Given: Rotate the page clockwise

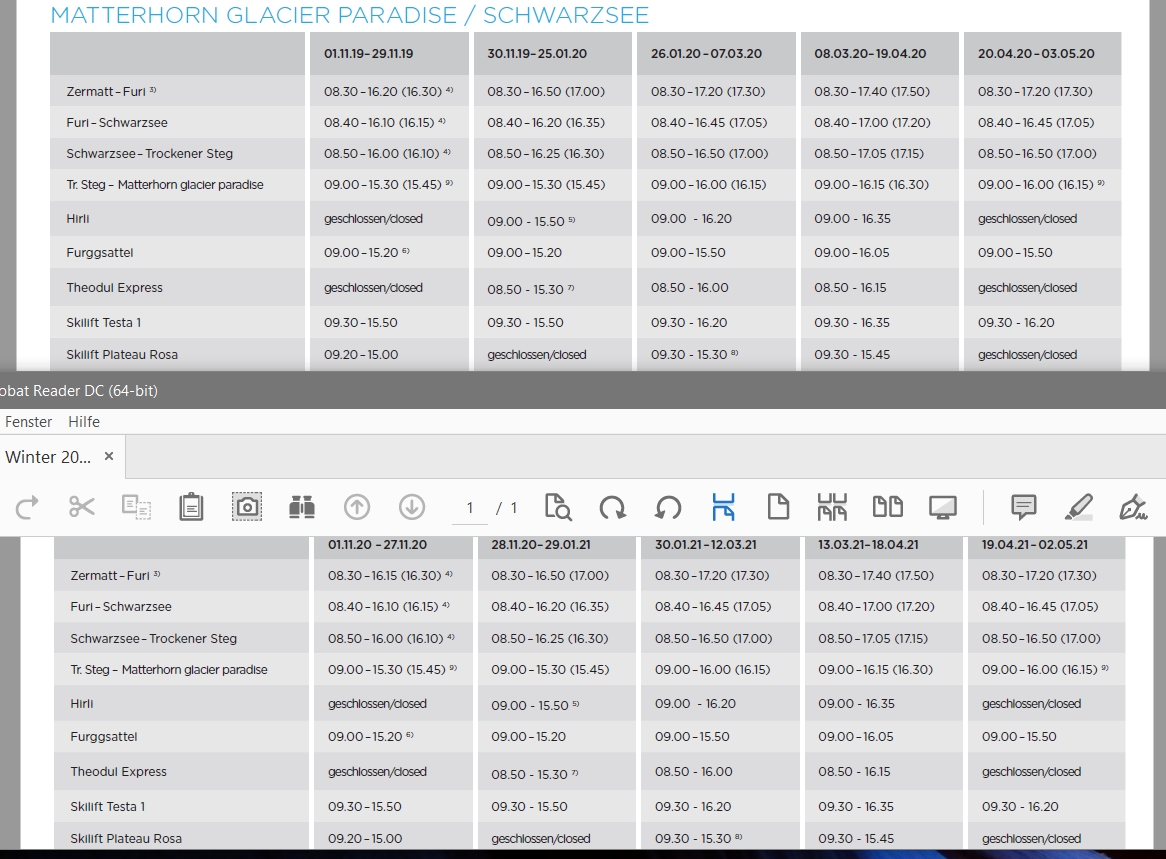Looking at the screenshot, I should [x=613, y=508].
